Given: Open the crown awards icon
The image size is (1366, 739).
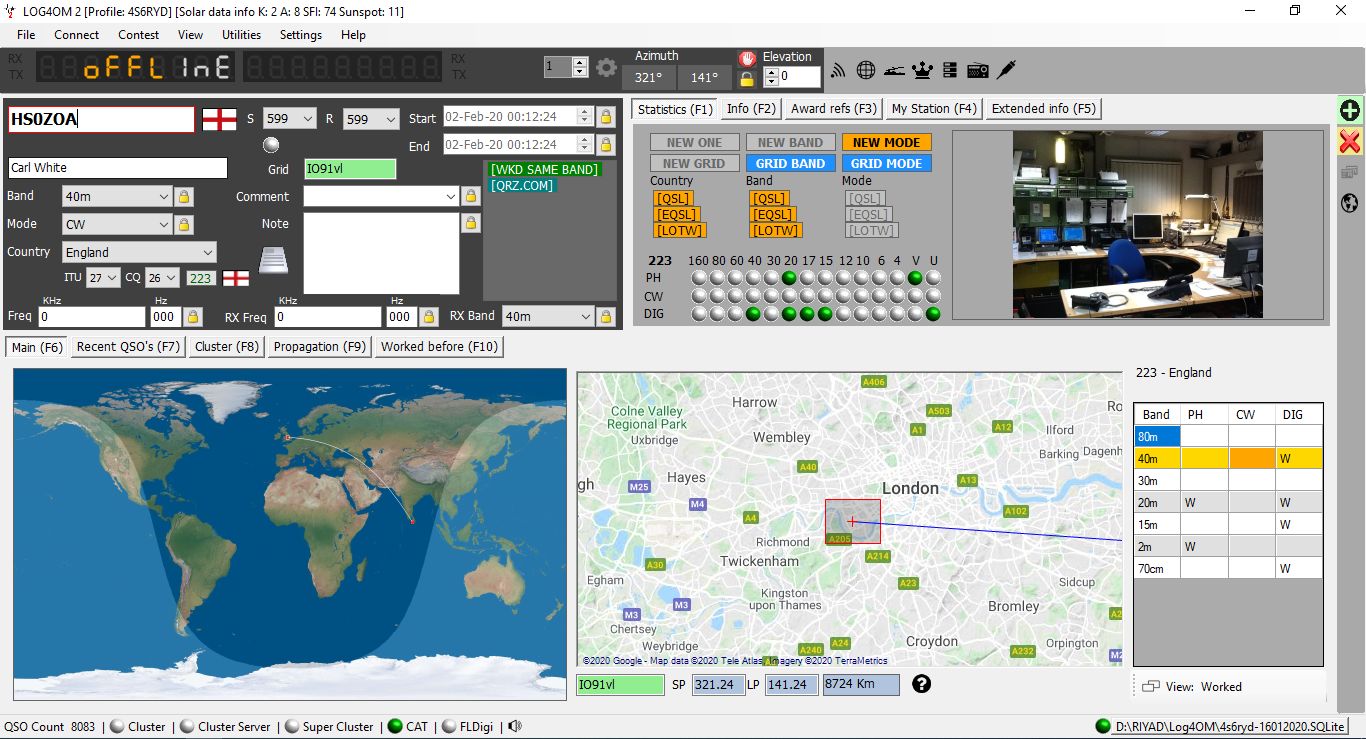Looking at the screenshot, I should 922,70.
